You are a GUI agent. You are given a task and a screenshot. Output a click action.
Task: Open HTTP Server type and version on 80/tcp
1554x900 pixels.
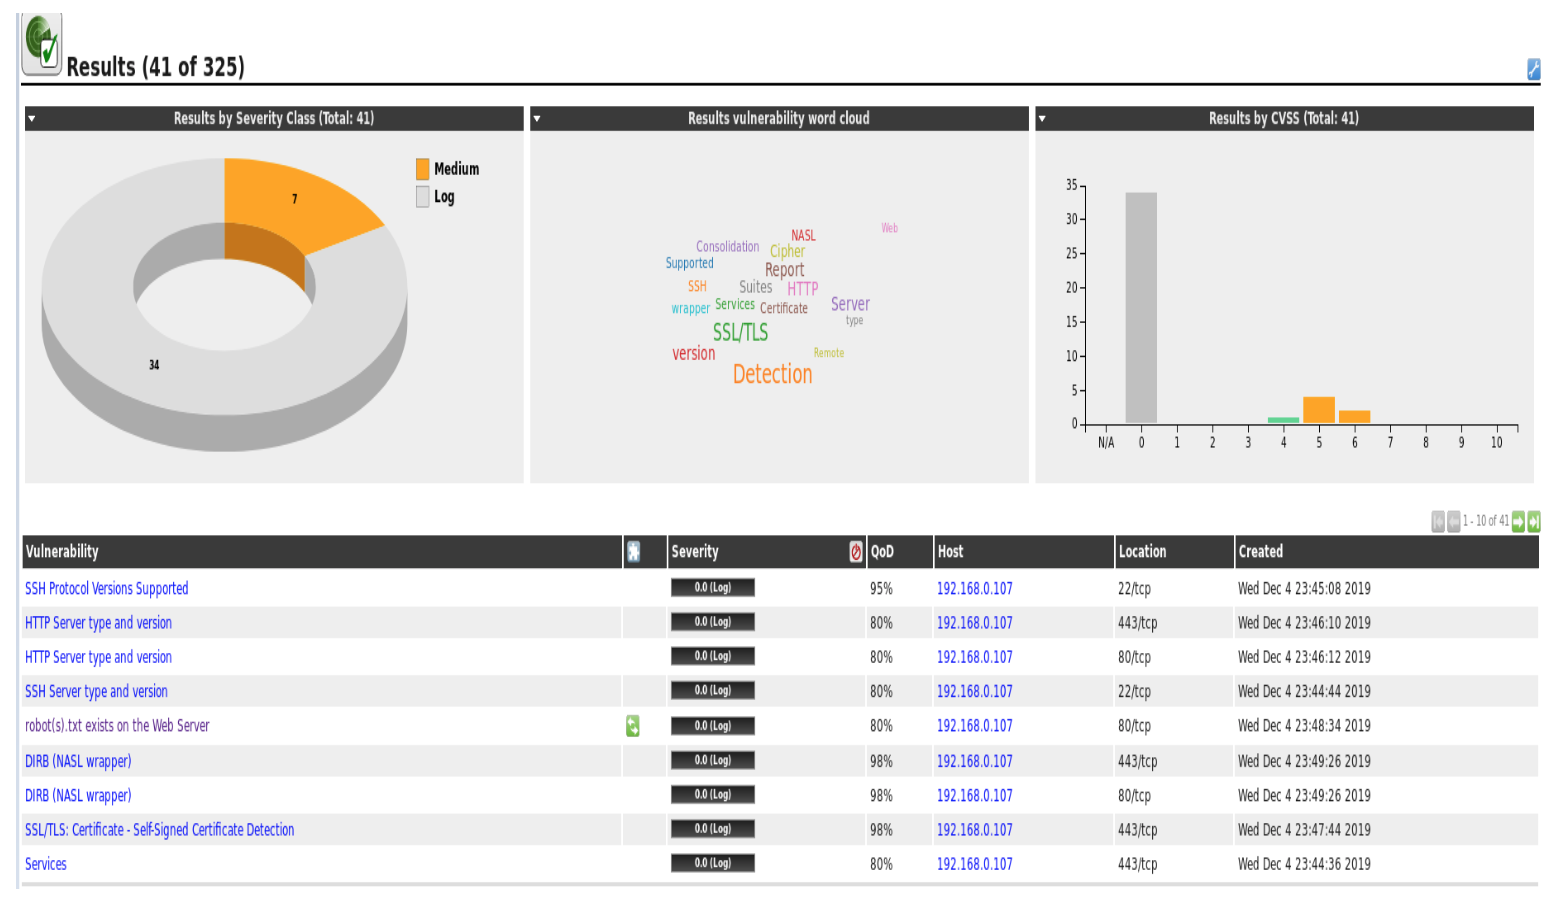(x=98, y=657)
